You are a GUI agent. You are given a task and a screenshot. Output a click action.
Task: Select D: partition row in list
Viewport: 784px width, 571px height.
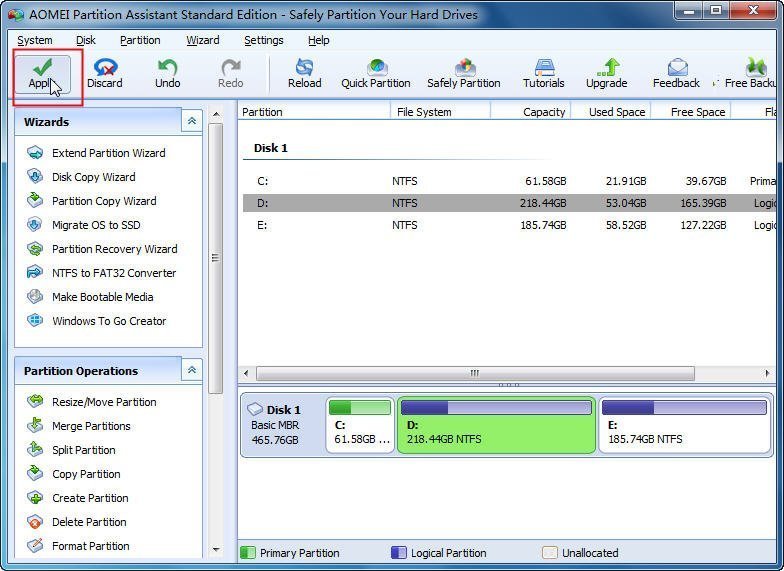pyautogui.click(x=509, y=203)
